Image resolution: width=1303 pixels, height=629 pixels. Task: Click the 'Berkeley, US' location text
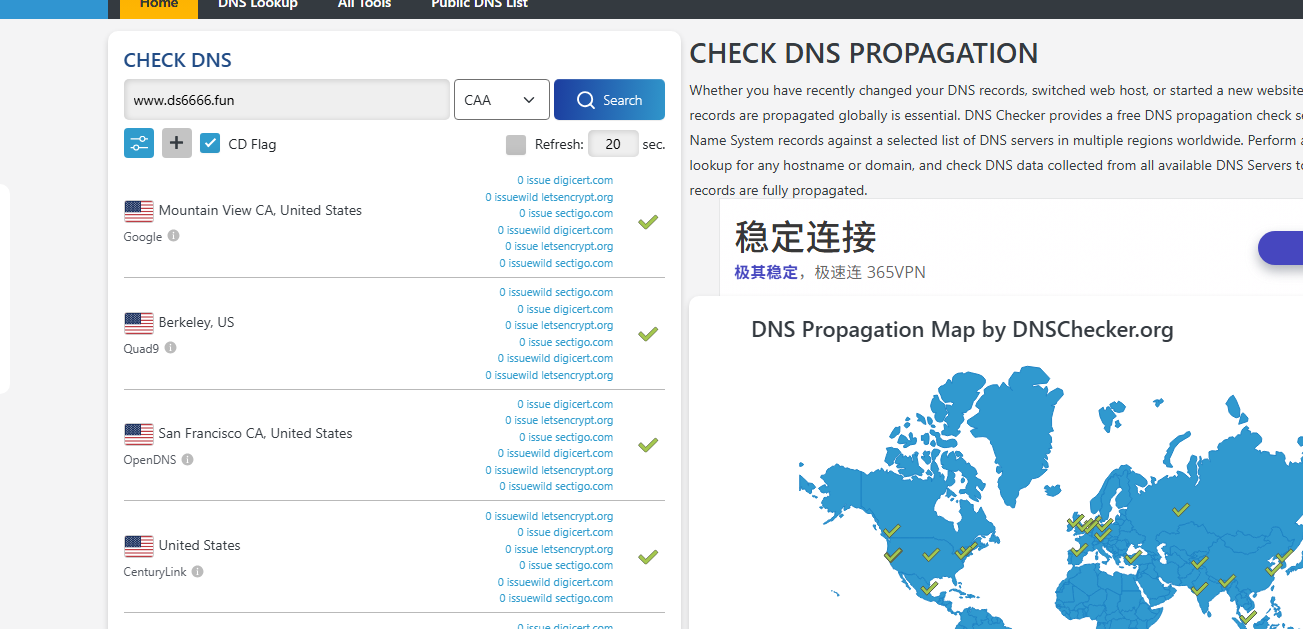click(x=196, y=322)
